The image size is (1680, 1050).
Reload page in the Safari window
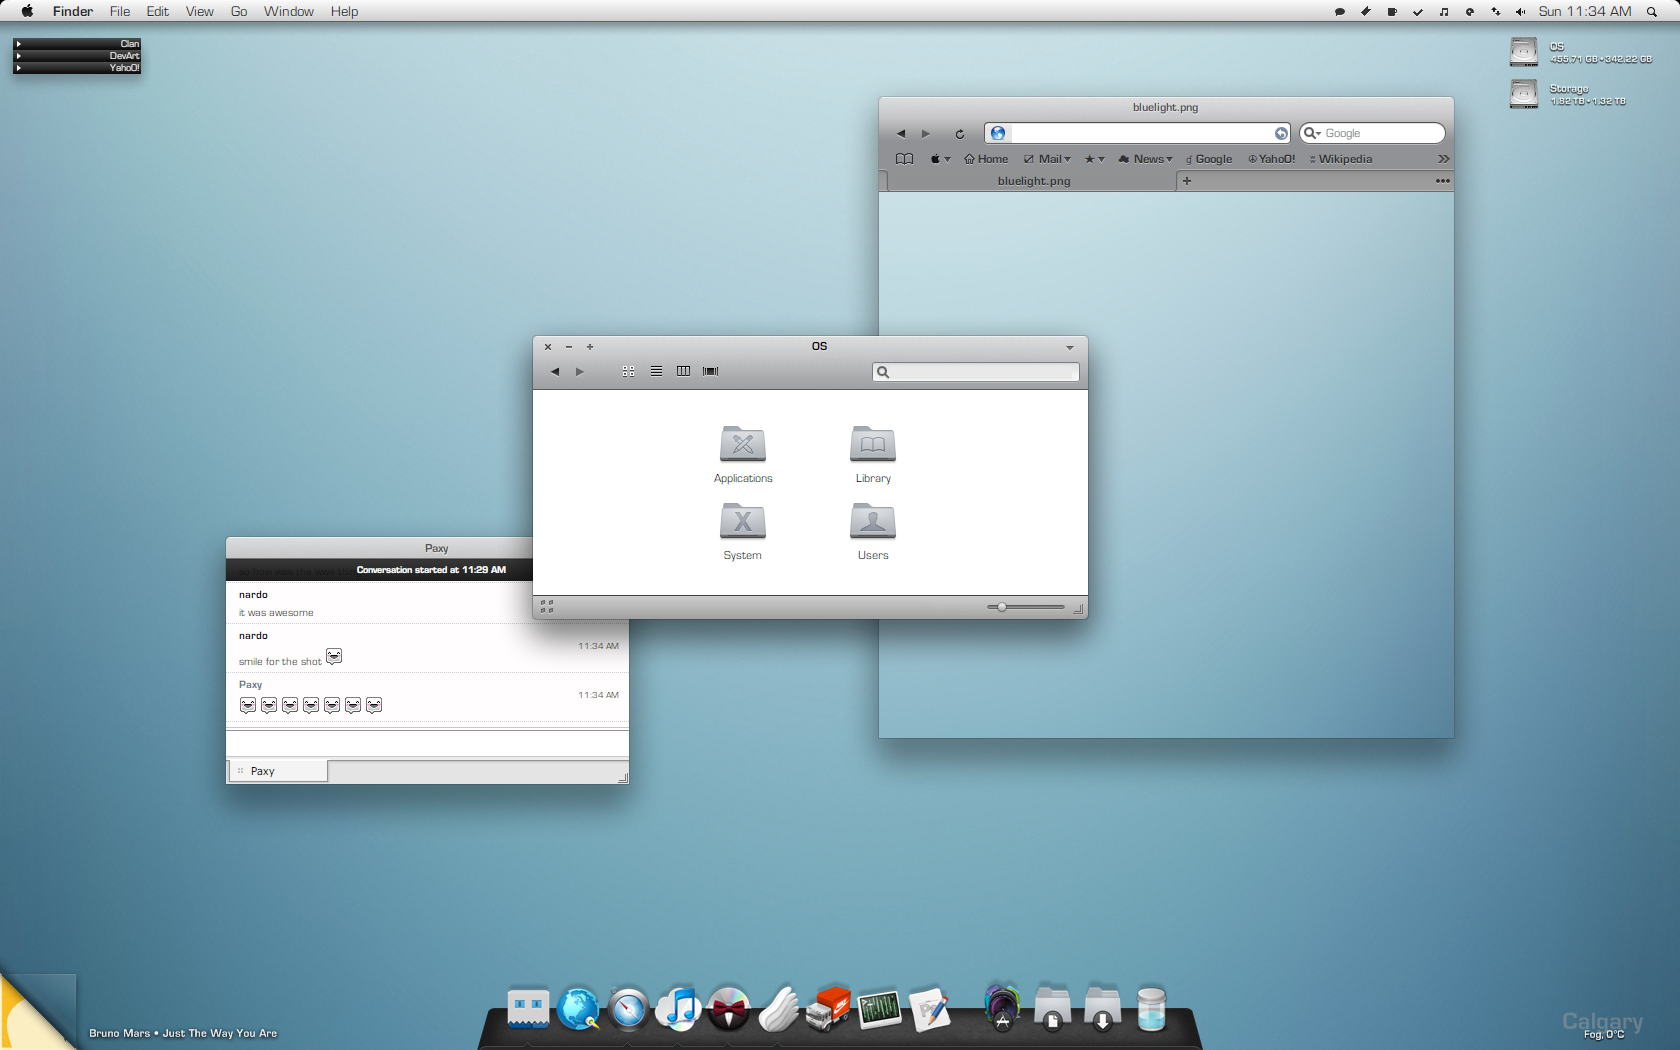pos(960,134)
